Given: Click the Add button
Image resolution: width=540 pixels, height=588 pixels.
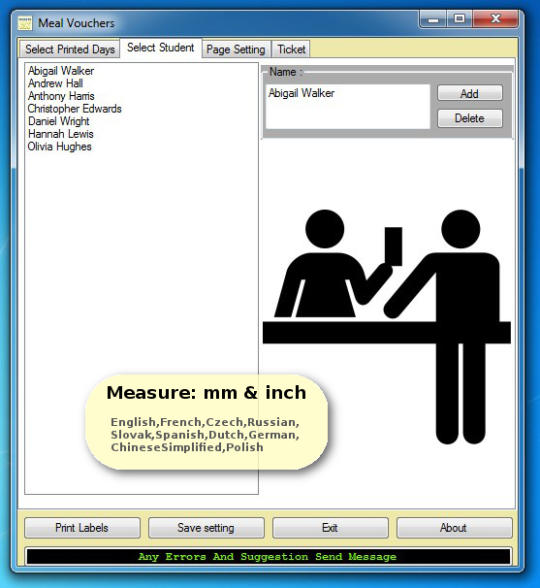Looking at the screenshot, I should coord(470,93).
